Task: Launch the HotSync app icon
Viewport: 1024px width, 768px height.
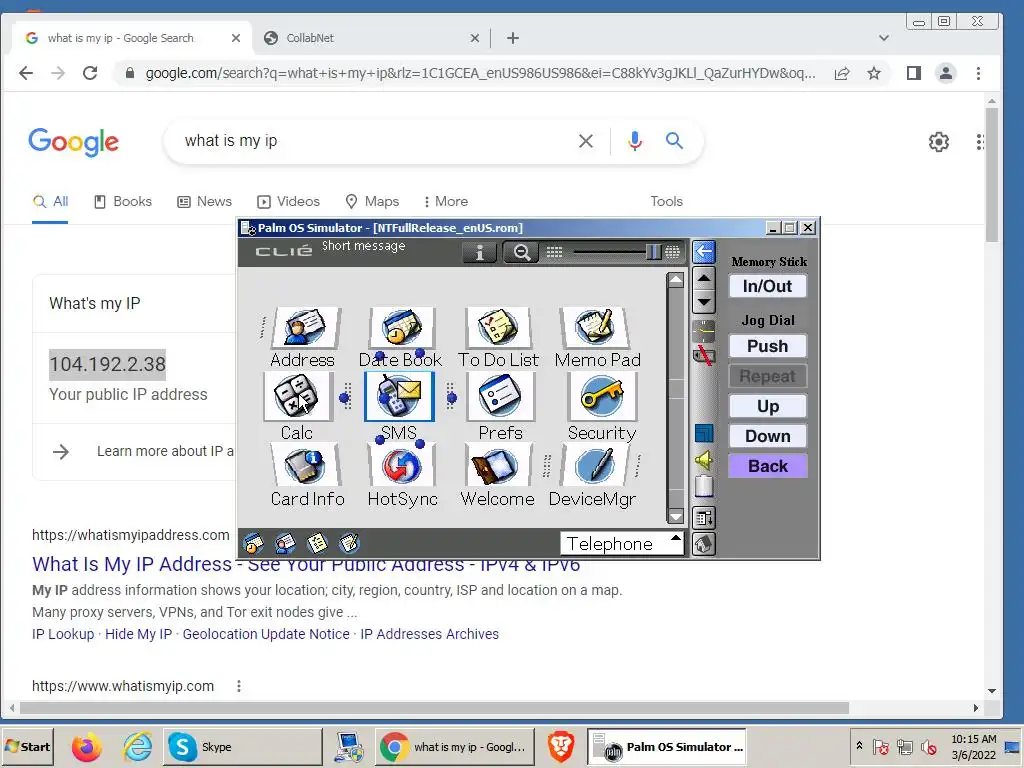Action: tap(402, 465)
